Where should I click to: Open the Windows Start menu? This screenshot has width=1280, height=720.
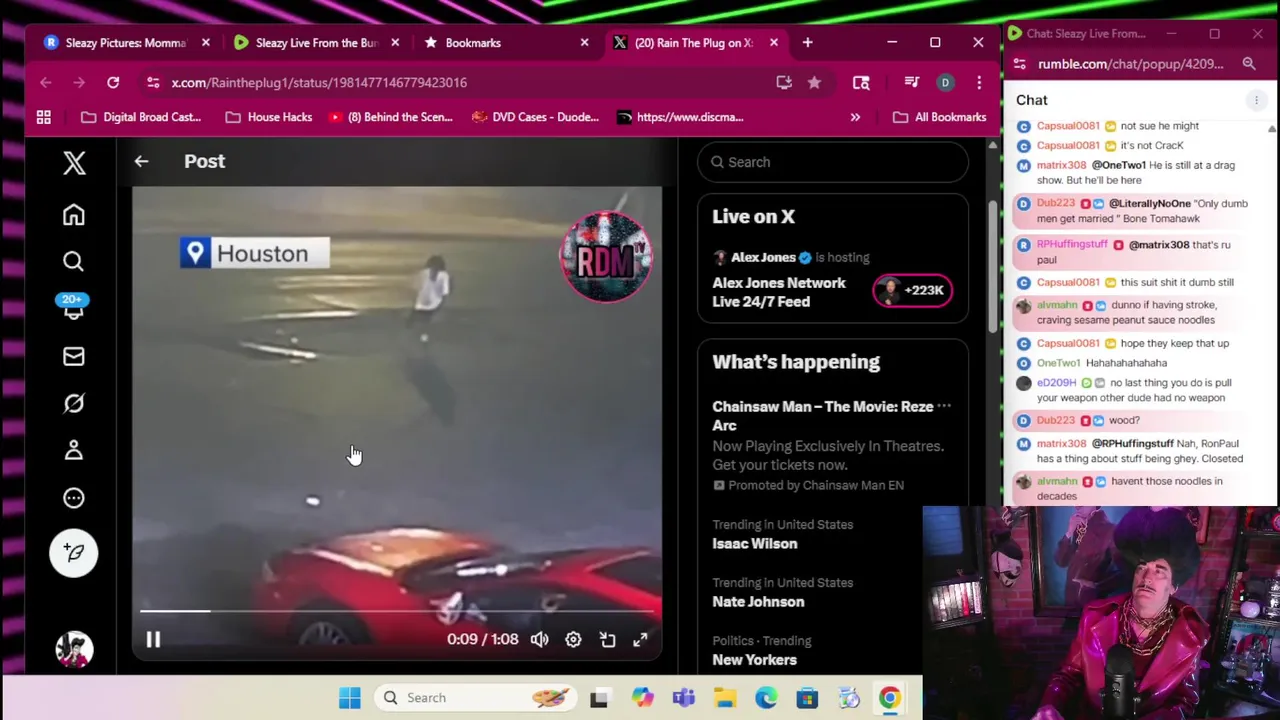(x=349, y=698)
